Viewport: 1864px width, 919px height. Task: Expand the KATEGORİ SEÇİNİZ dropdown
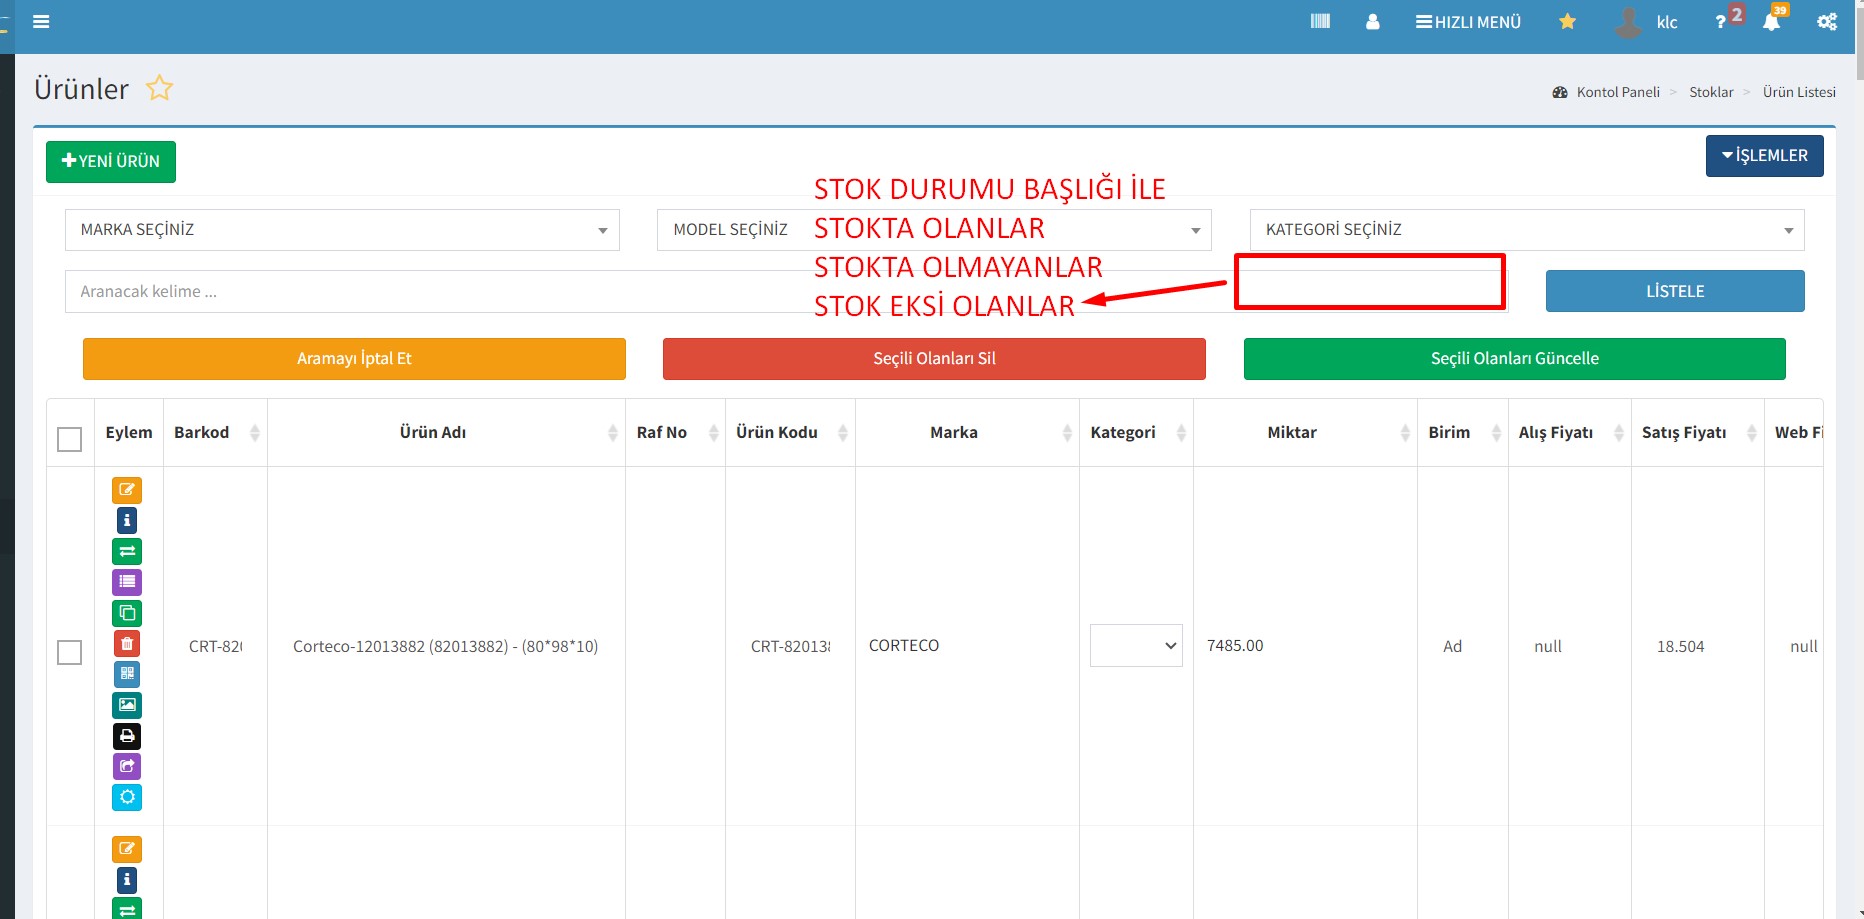click(x=1526, y=230)
